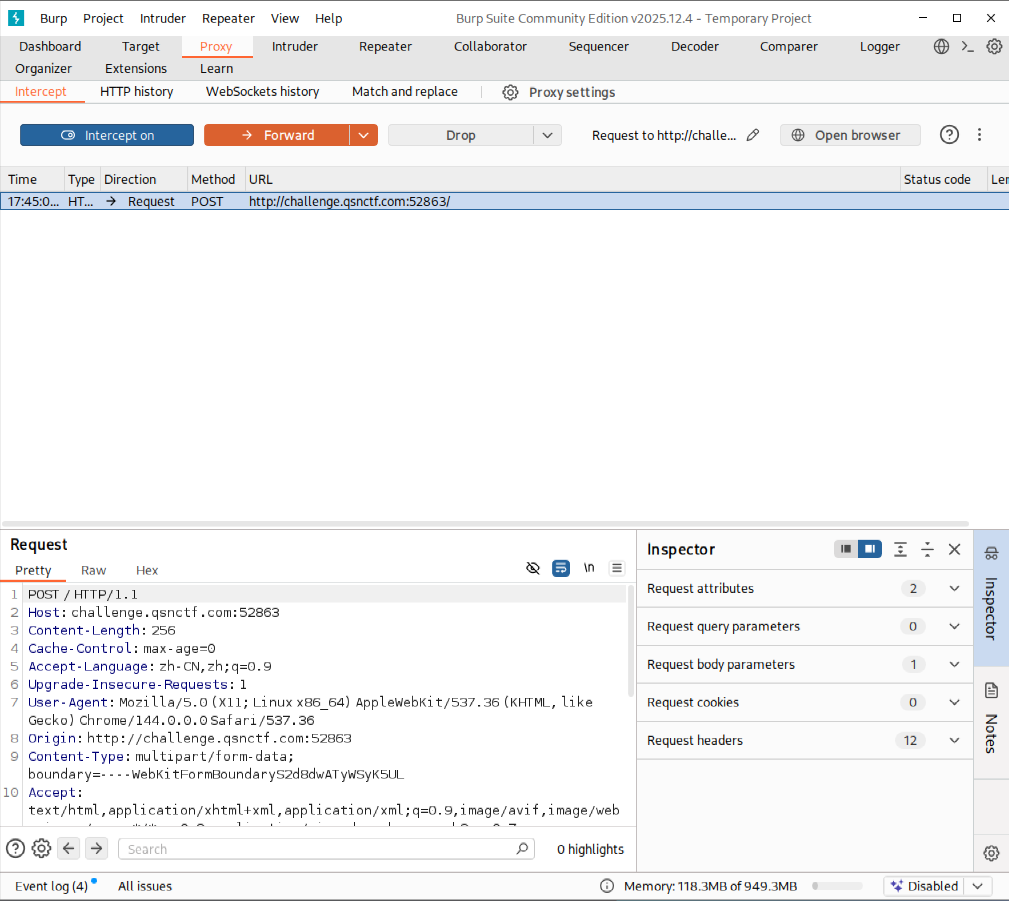1009x901 pixels.
Task: Click the request editor vertical scrollbar
Action: (630, 641)
